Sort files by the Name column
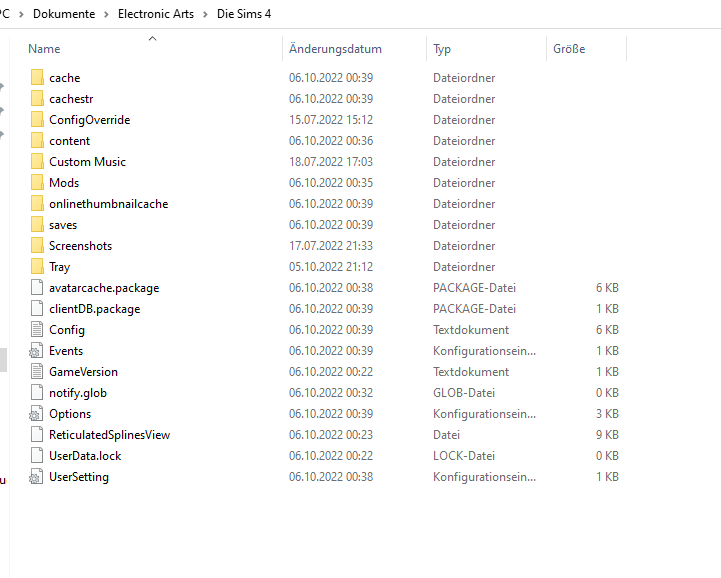721x578 pixels. 44,49
